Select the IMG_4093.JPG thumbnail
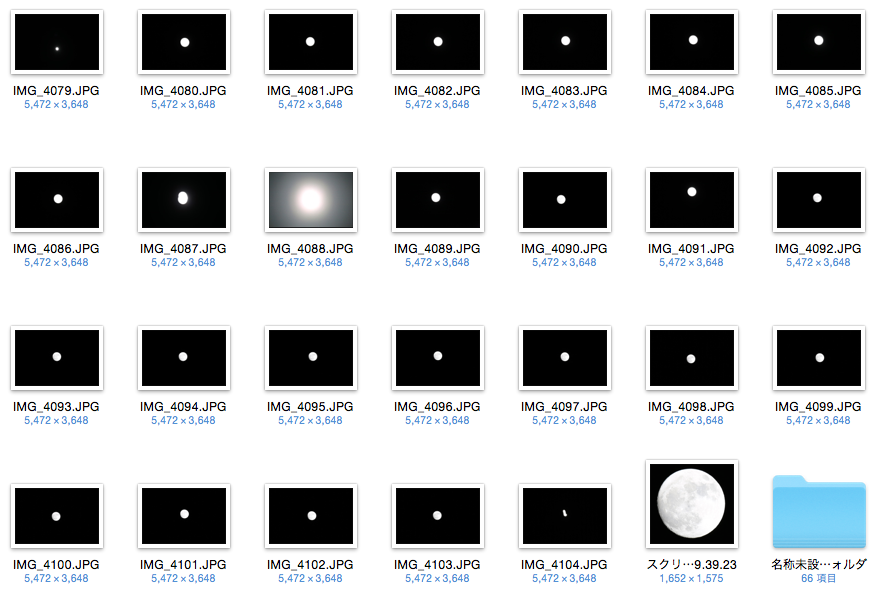Viewport: 883px width, 590px height. pyautogui.click(x=57, y=358)
